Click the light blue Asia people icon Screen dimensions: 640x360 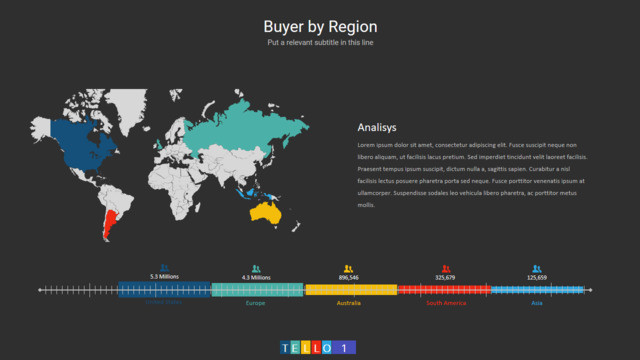point(537,269)
